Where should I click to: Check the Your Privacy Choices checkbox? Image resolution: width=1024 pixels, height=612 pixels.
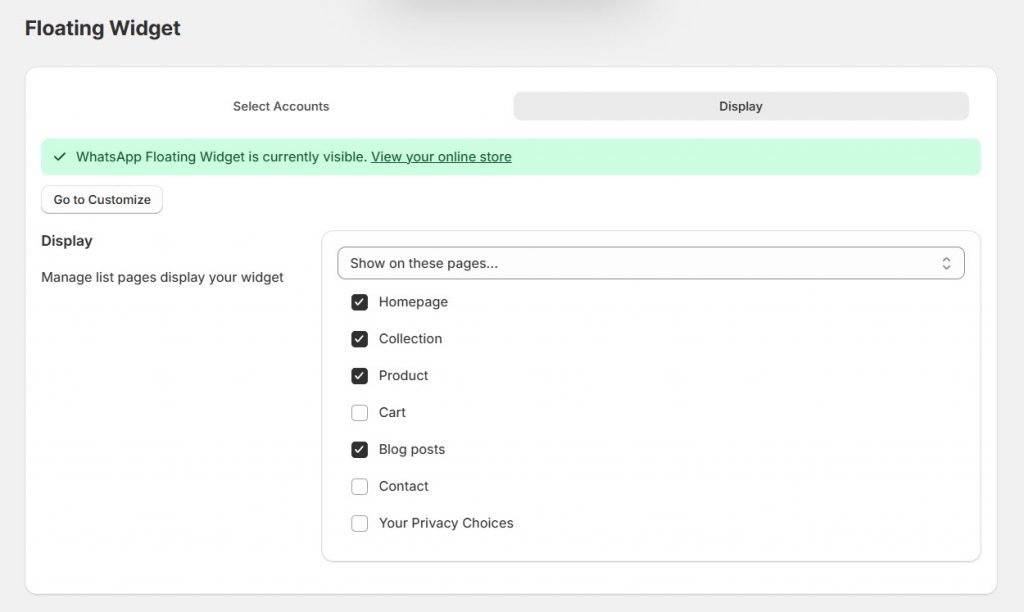pyautogui.click(x=359, y=523)
